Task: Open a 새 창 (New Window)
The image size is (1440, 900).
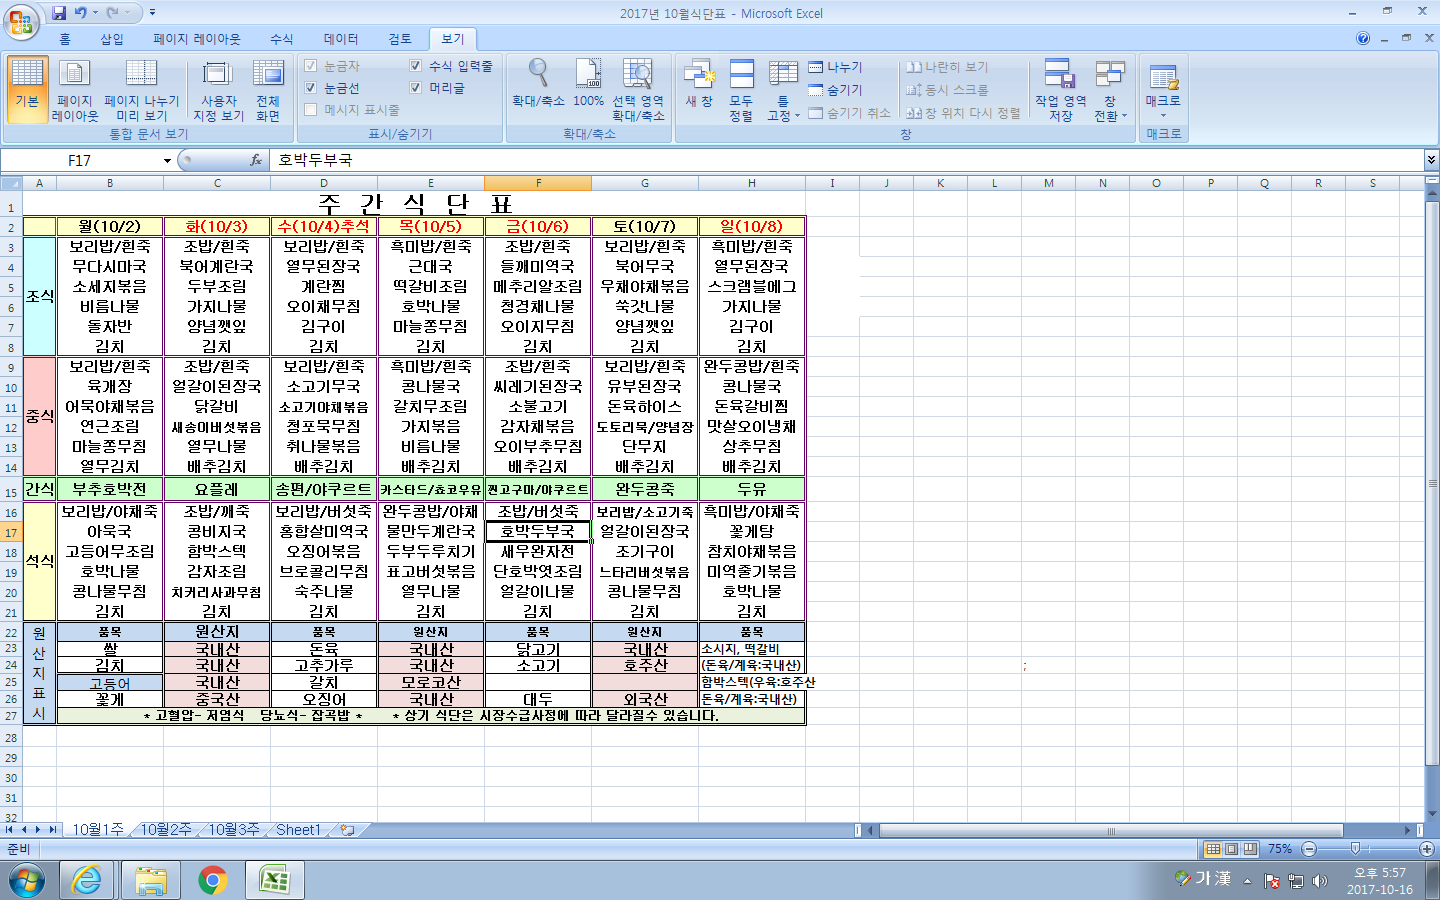Action: [x=699, y=82]
